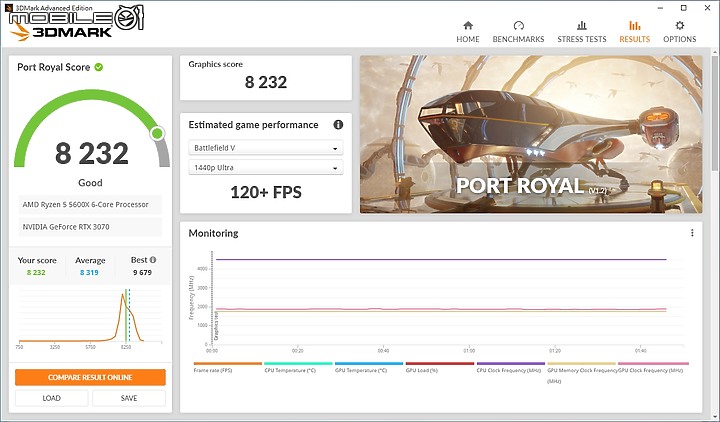
Task: Click the Port Royal banner image
Action: point(531,134)
